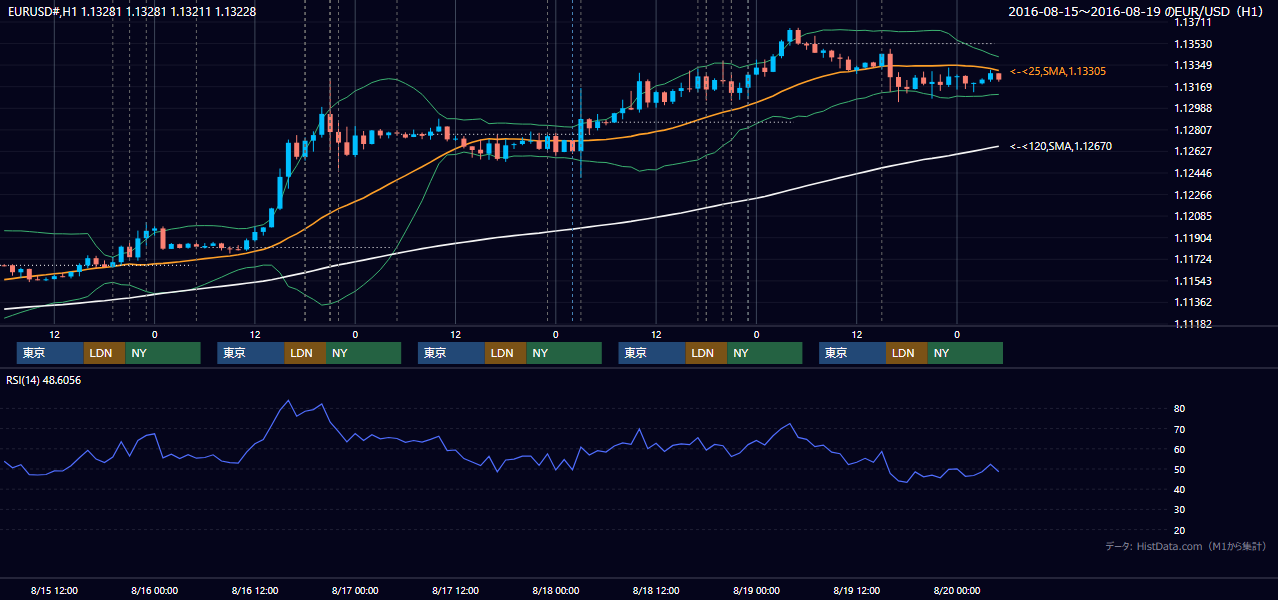
Task: Click the 8/17 12:00 date label
Action: point(456,590)
